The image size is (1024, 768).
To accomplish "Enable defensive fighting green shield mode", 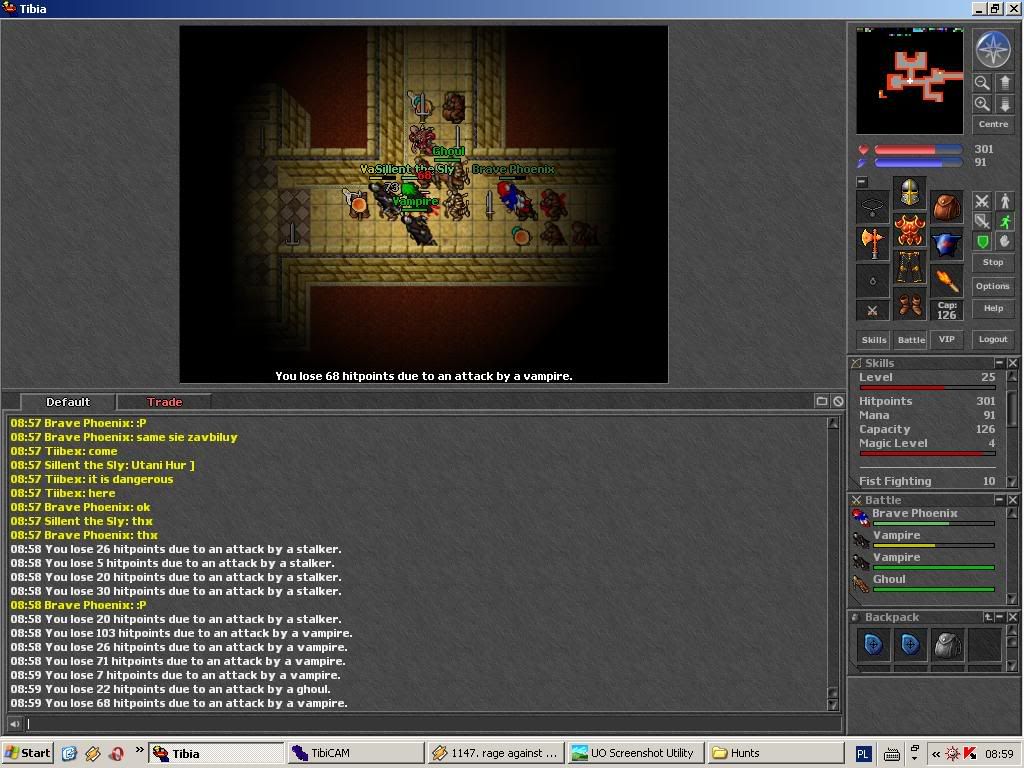I will click(x=982, y=242).
